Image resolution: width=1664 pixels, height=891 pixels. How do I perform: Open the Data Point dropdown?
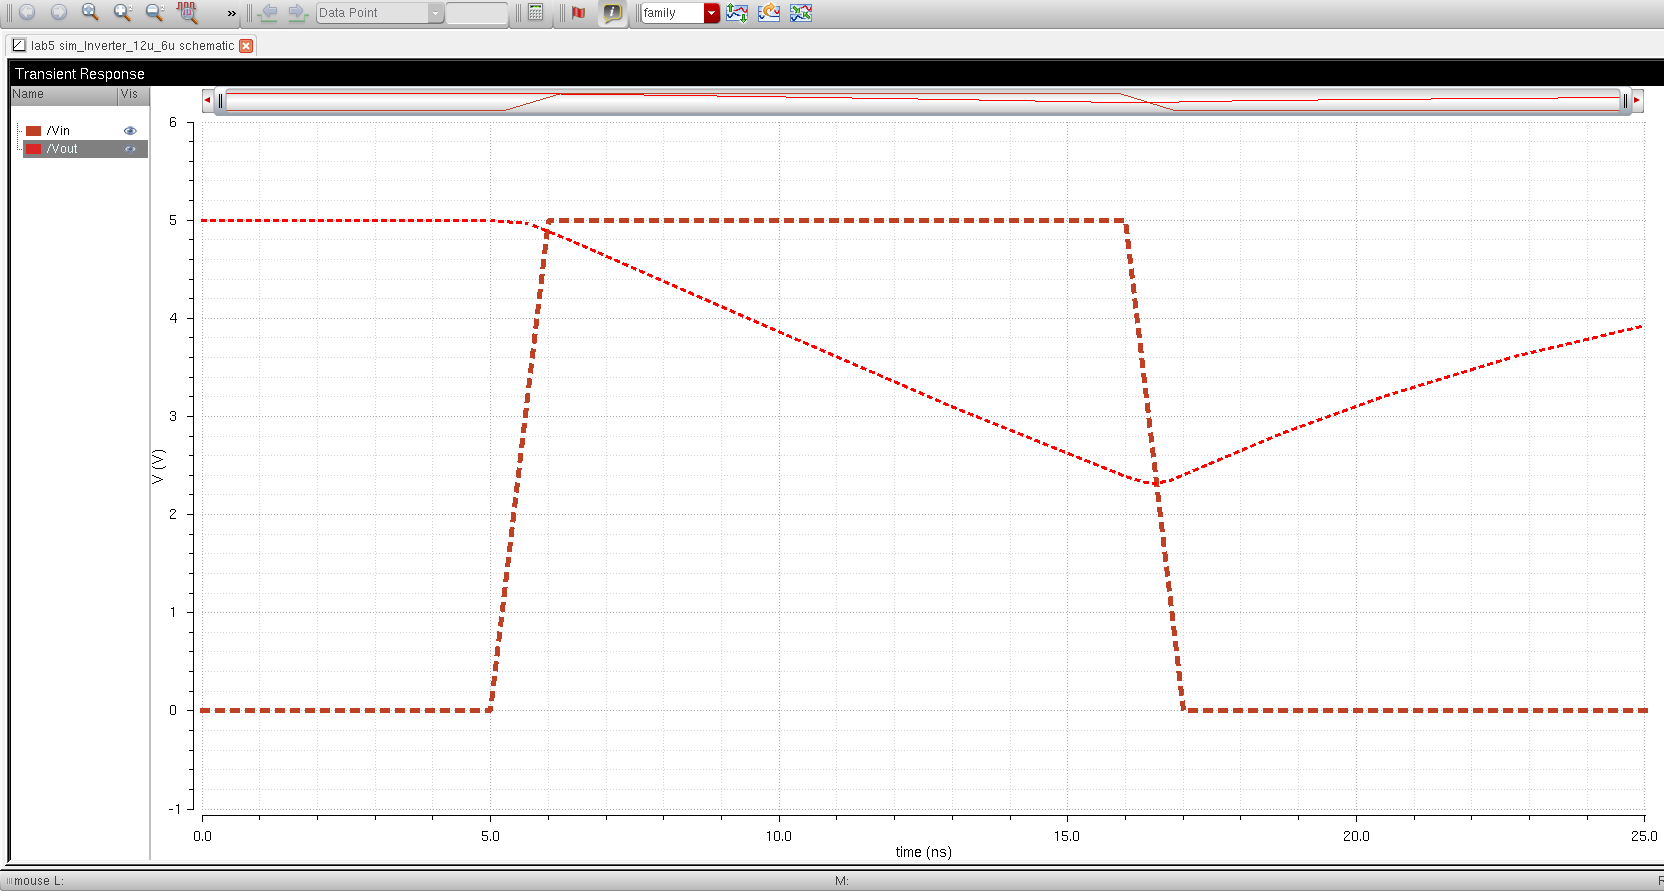380,13
